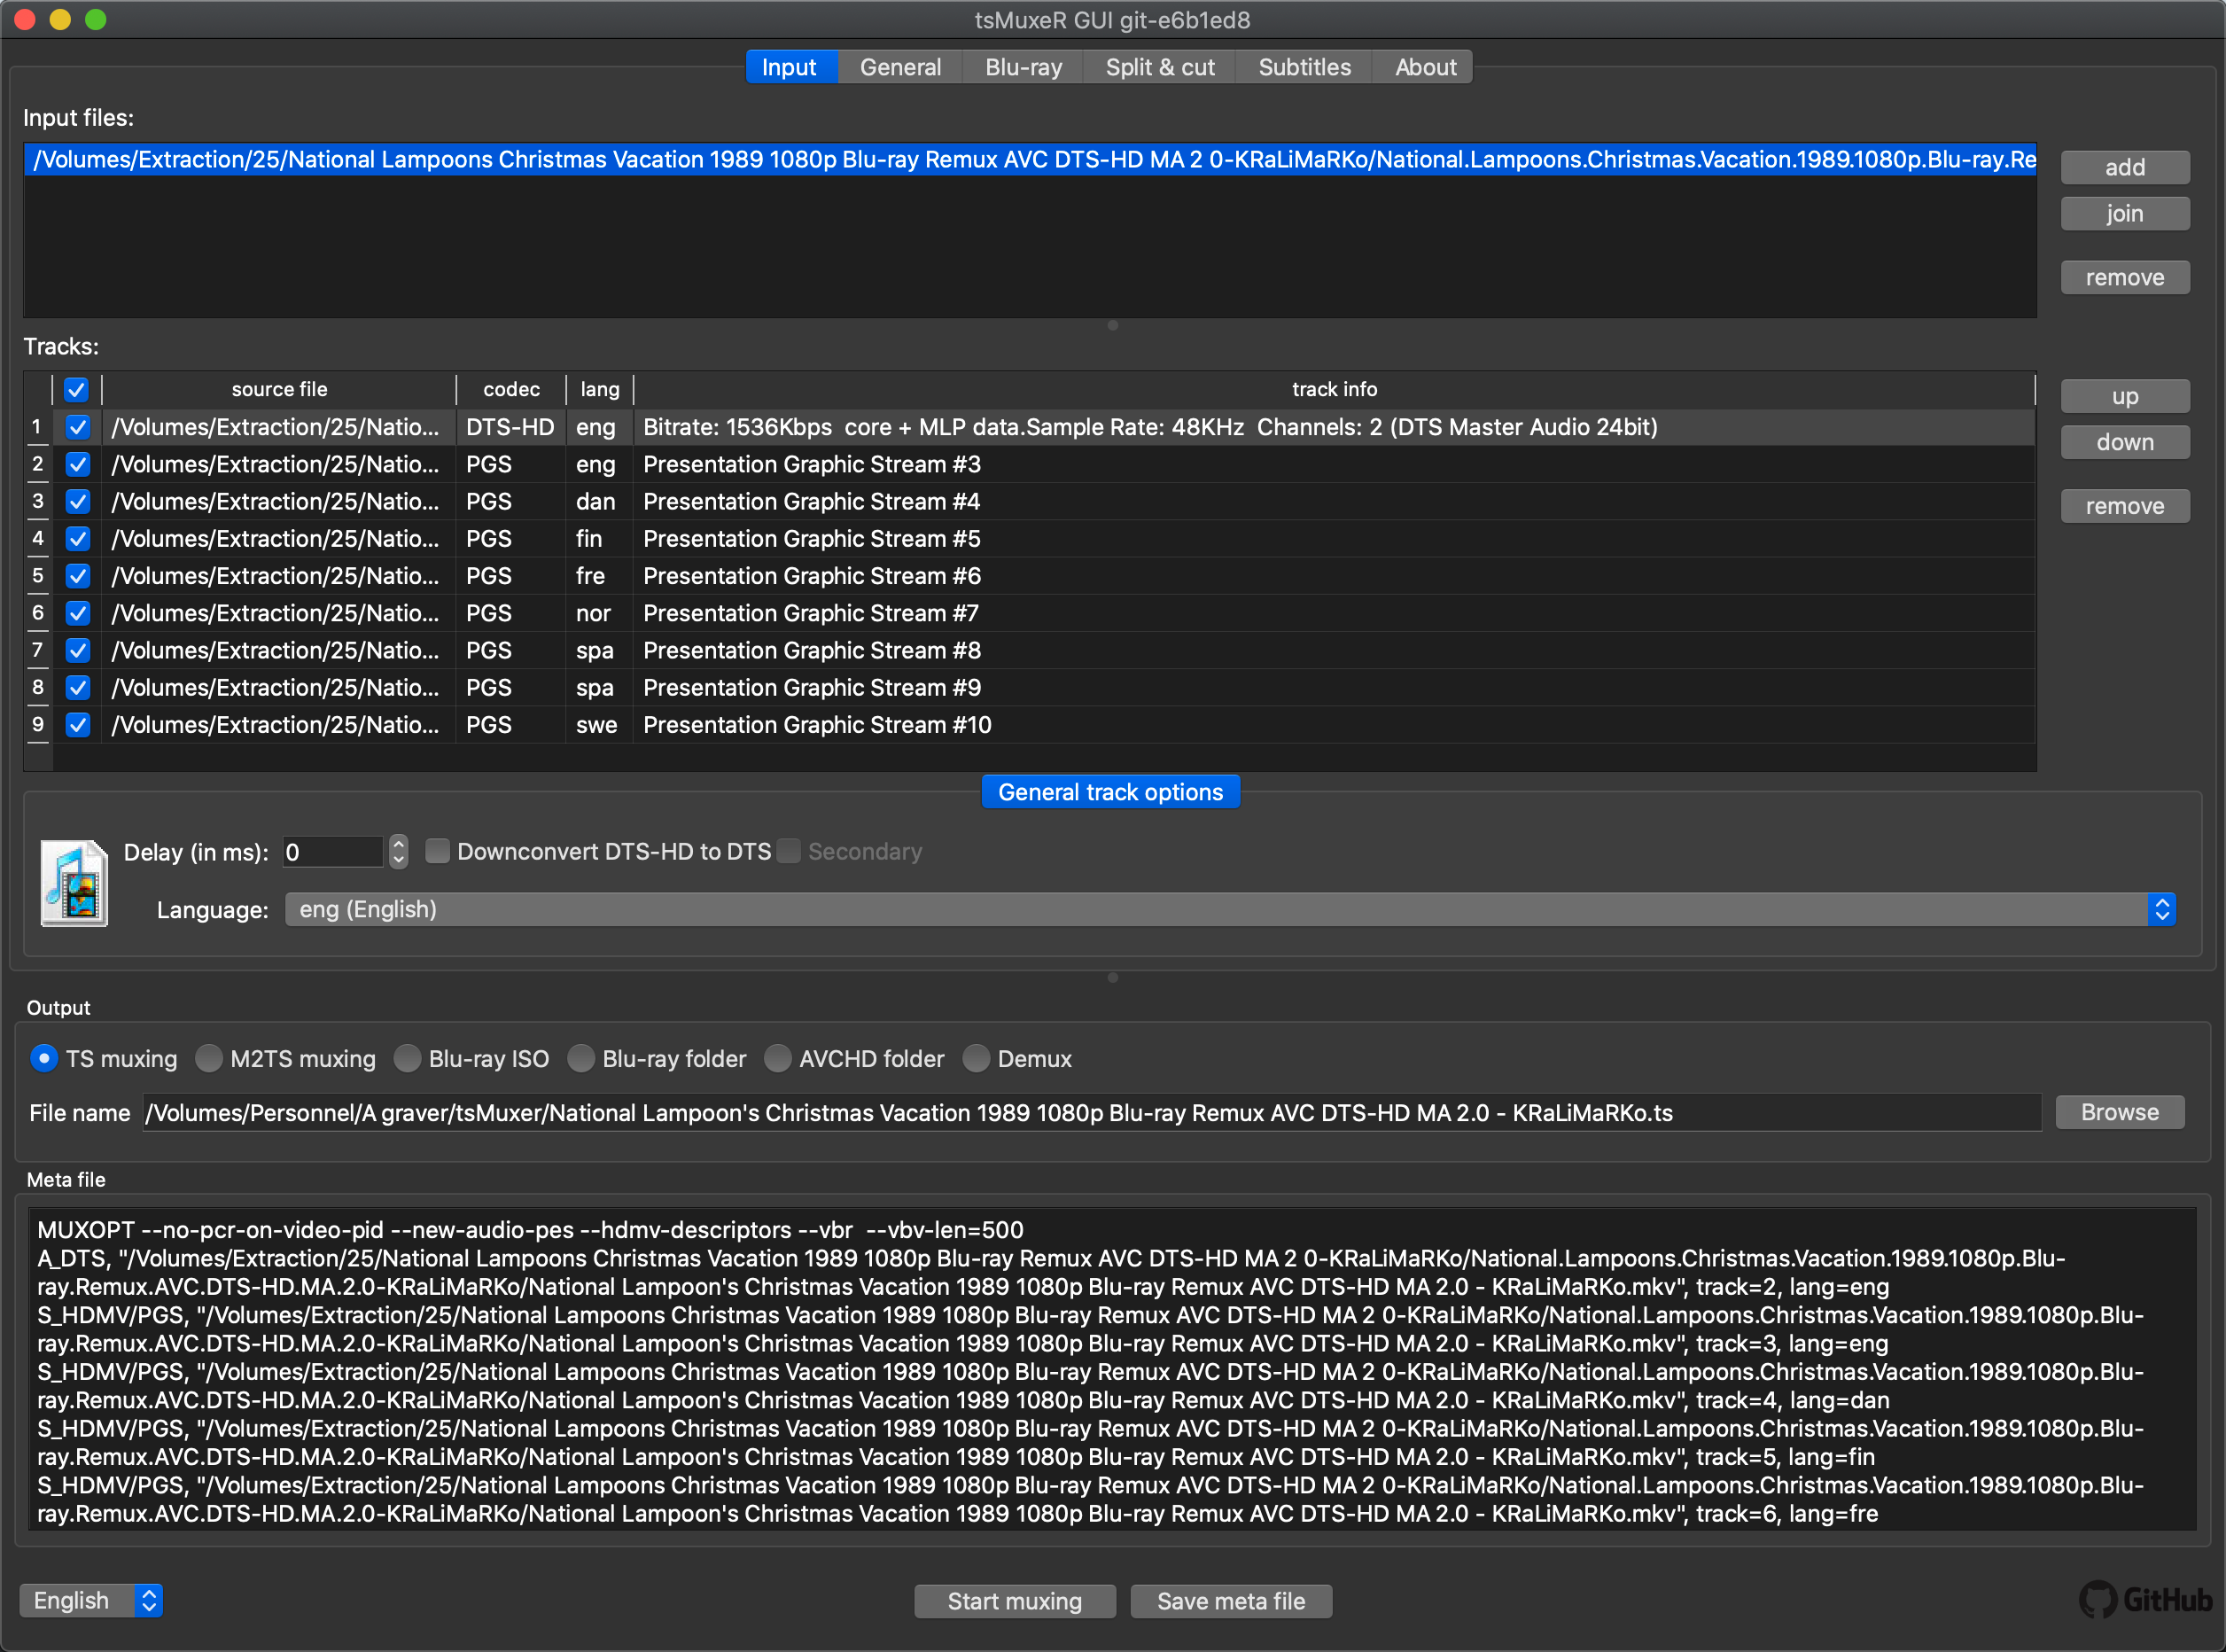This screenshot has width=2226, height=1652.
Task: Click the media track icon in track options
Action: click(73, 881)
